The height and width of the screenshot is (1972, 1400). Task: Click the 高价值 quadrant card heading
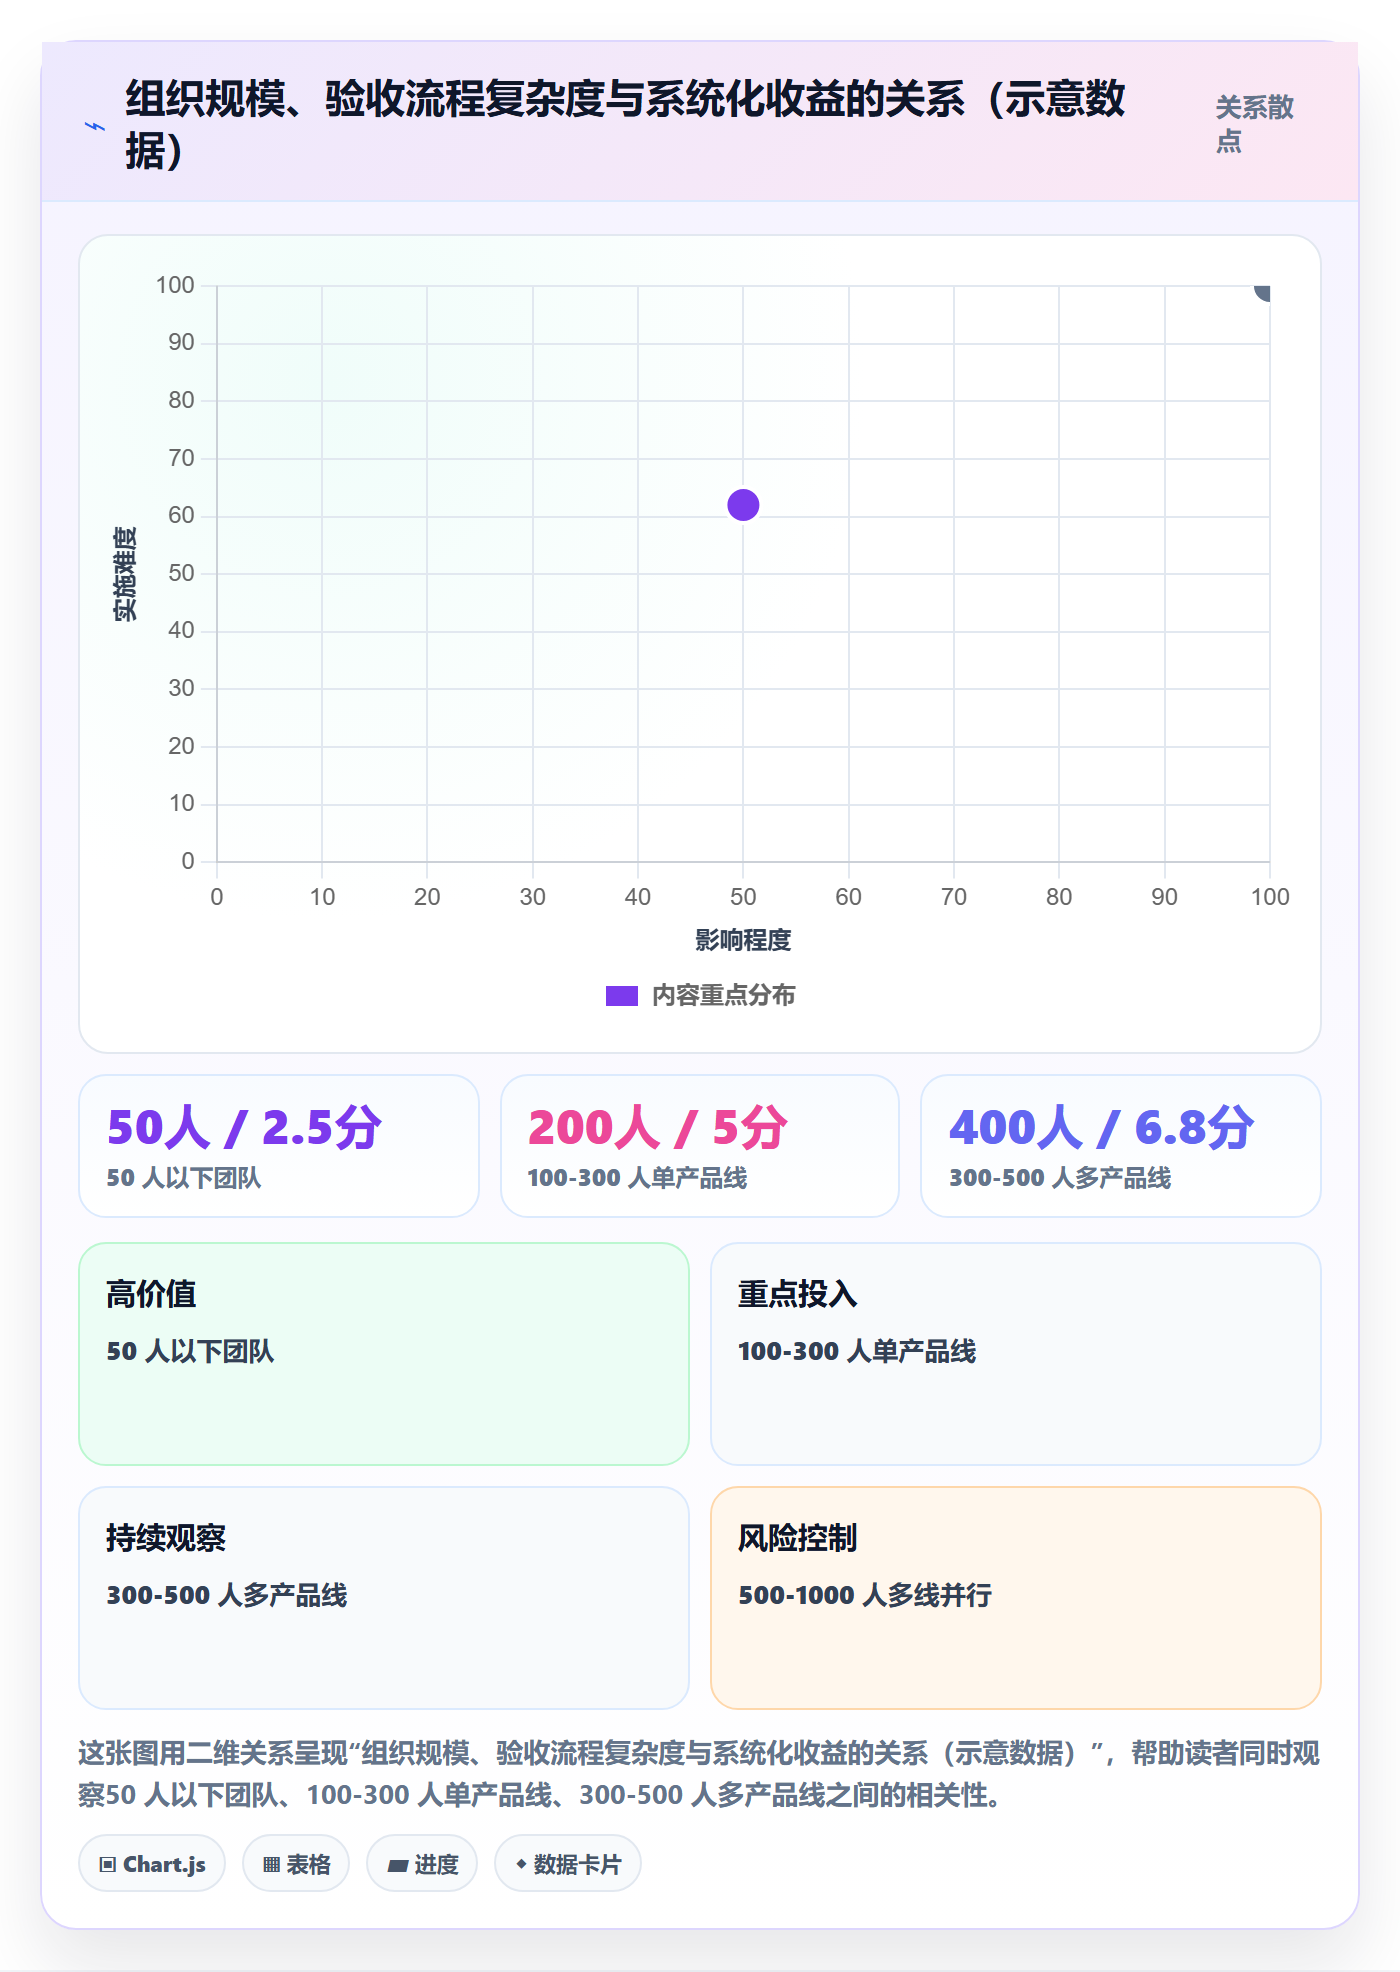click(151, 1294)
